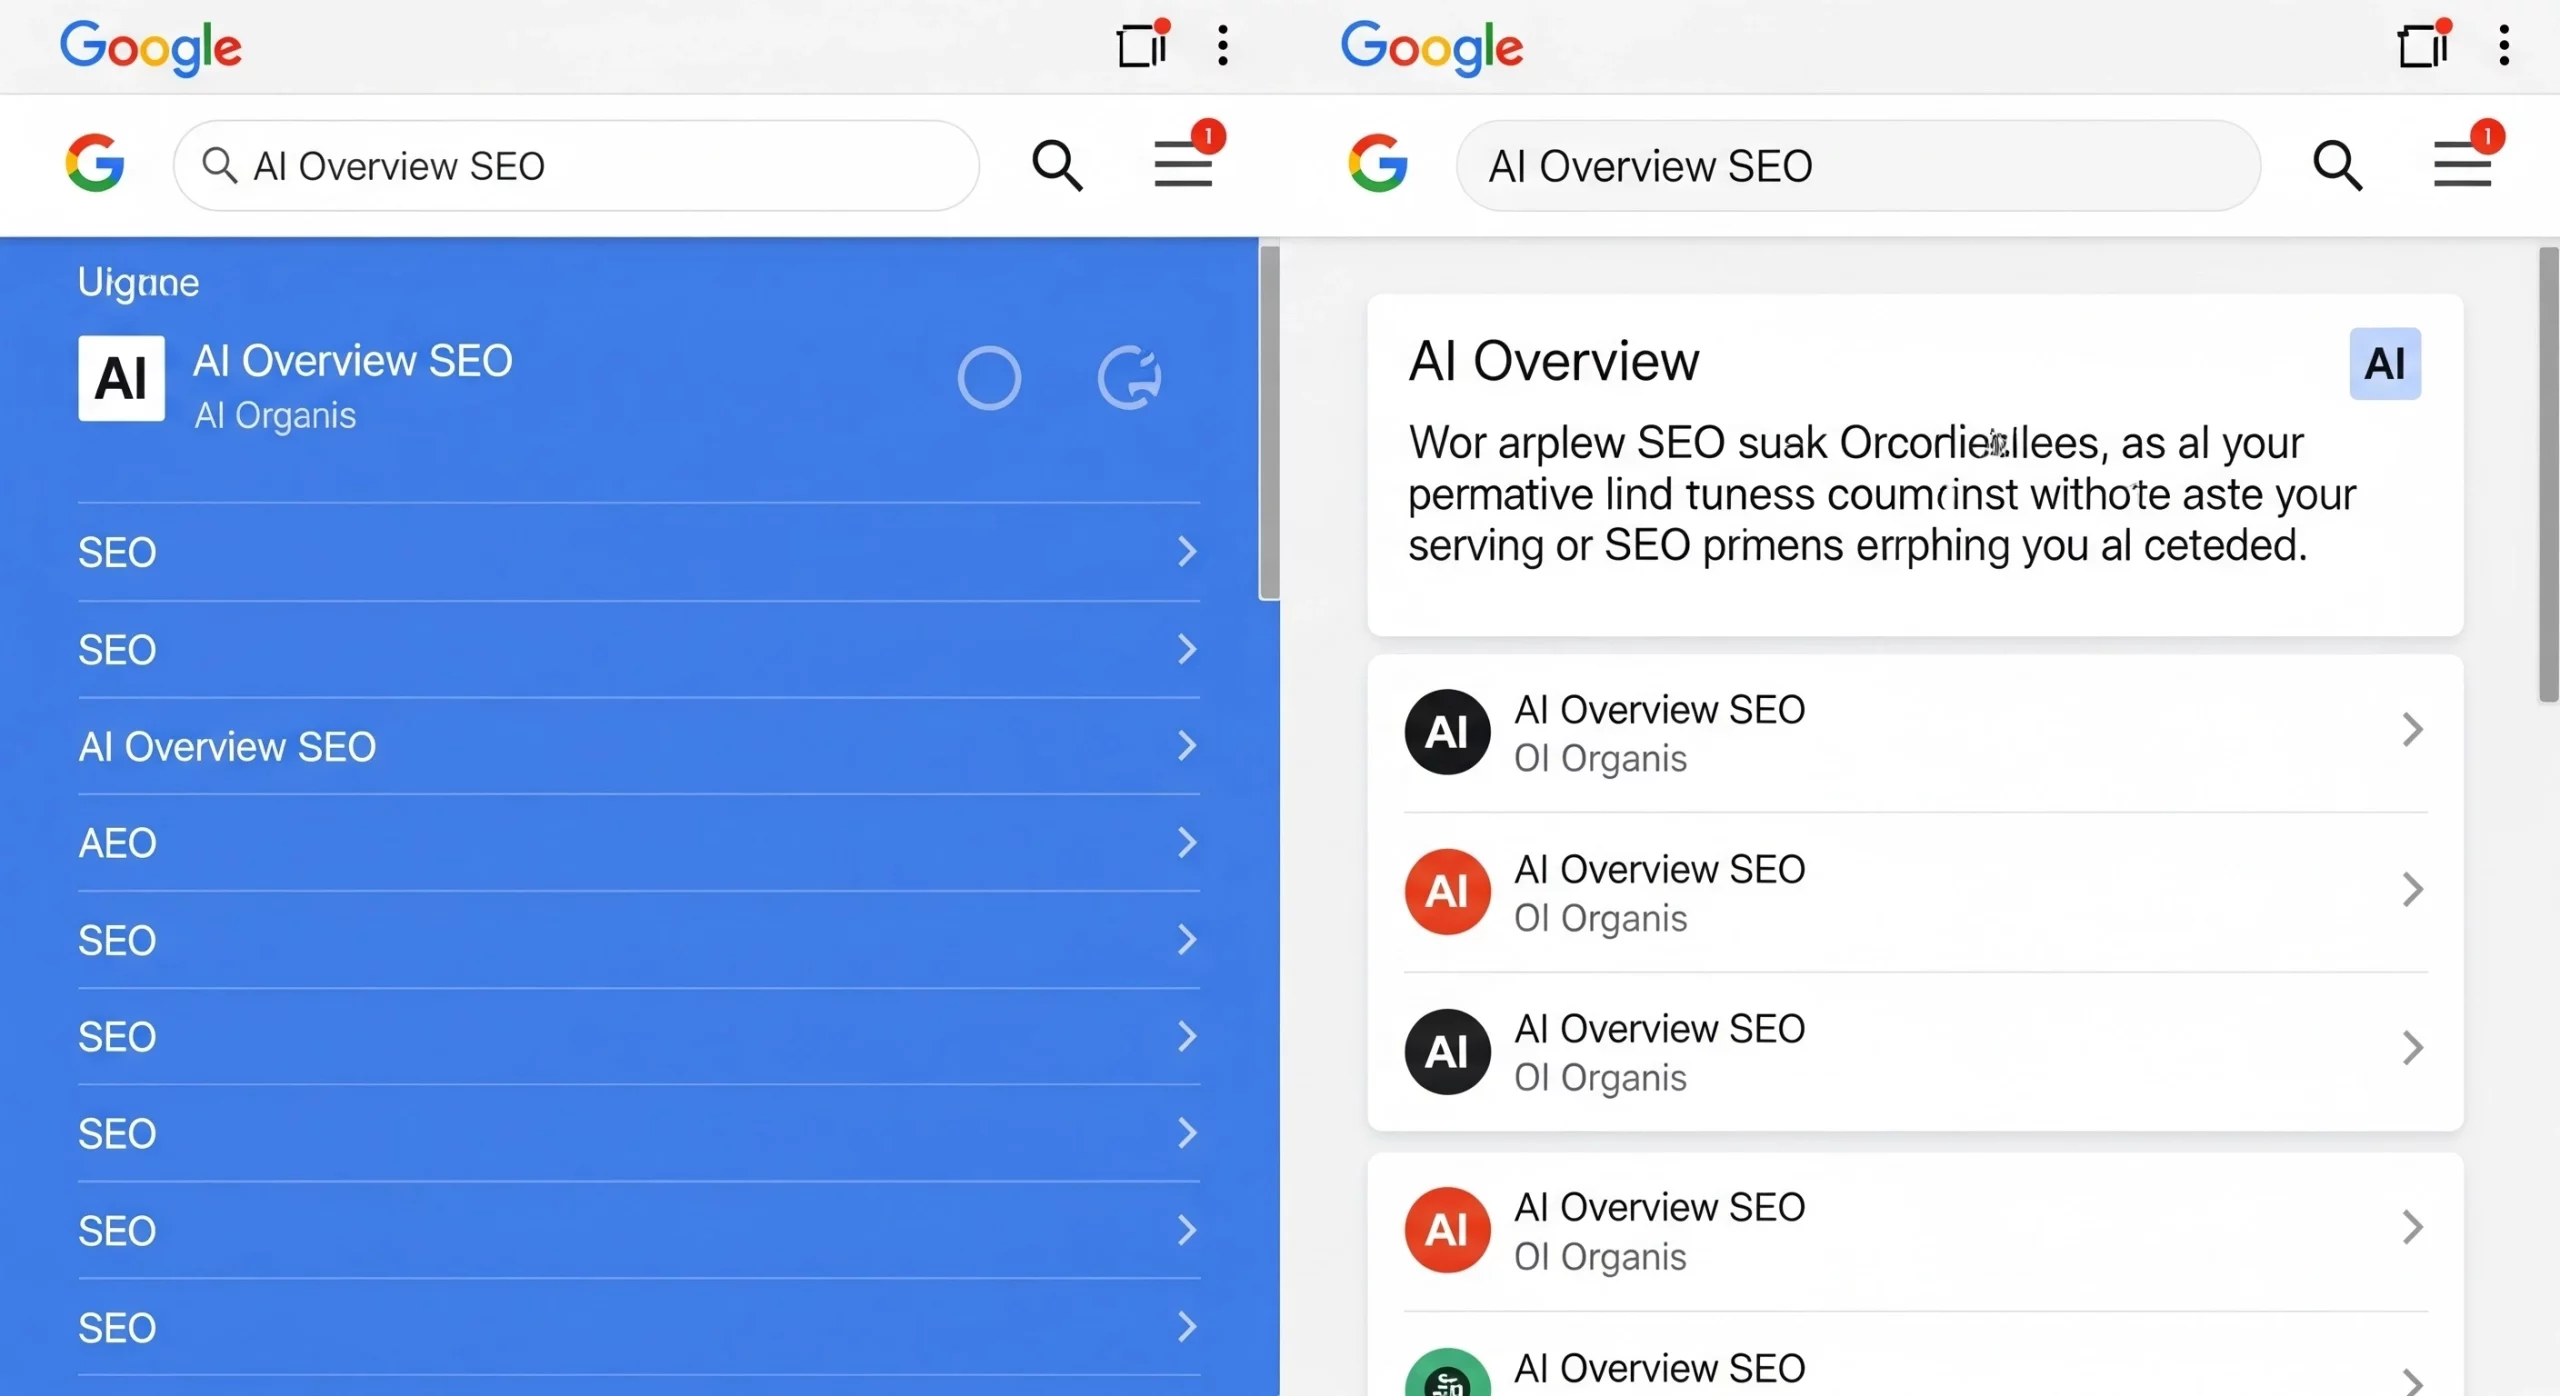Click the refresh icon next to top suggestion
The image size is (2560, 1396).
coord(1129,377)
